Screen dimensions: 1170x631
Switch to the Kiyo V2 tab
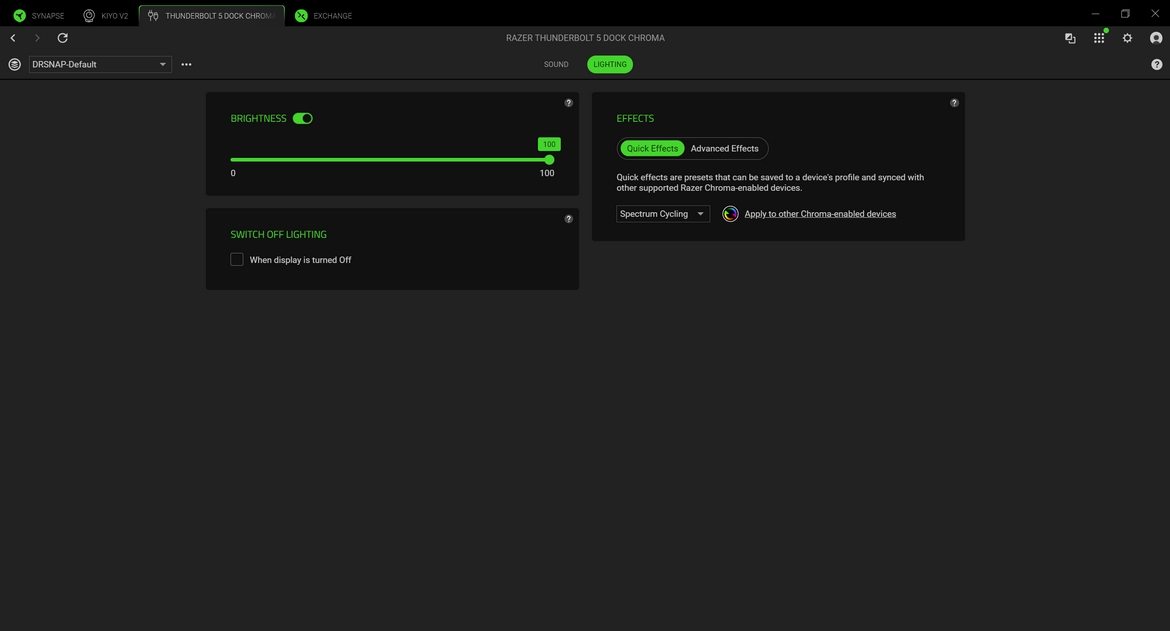pos(106,16)
